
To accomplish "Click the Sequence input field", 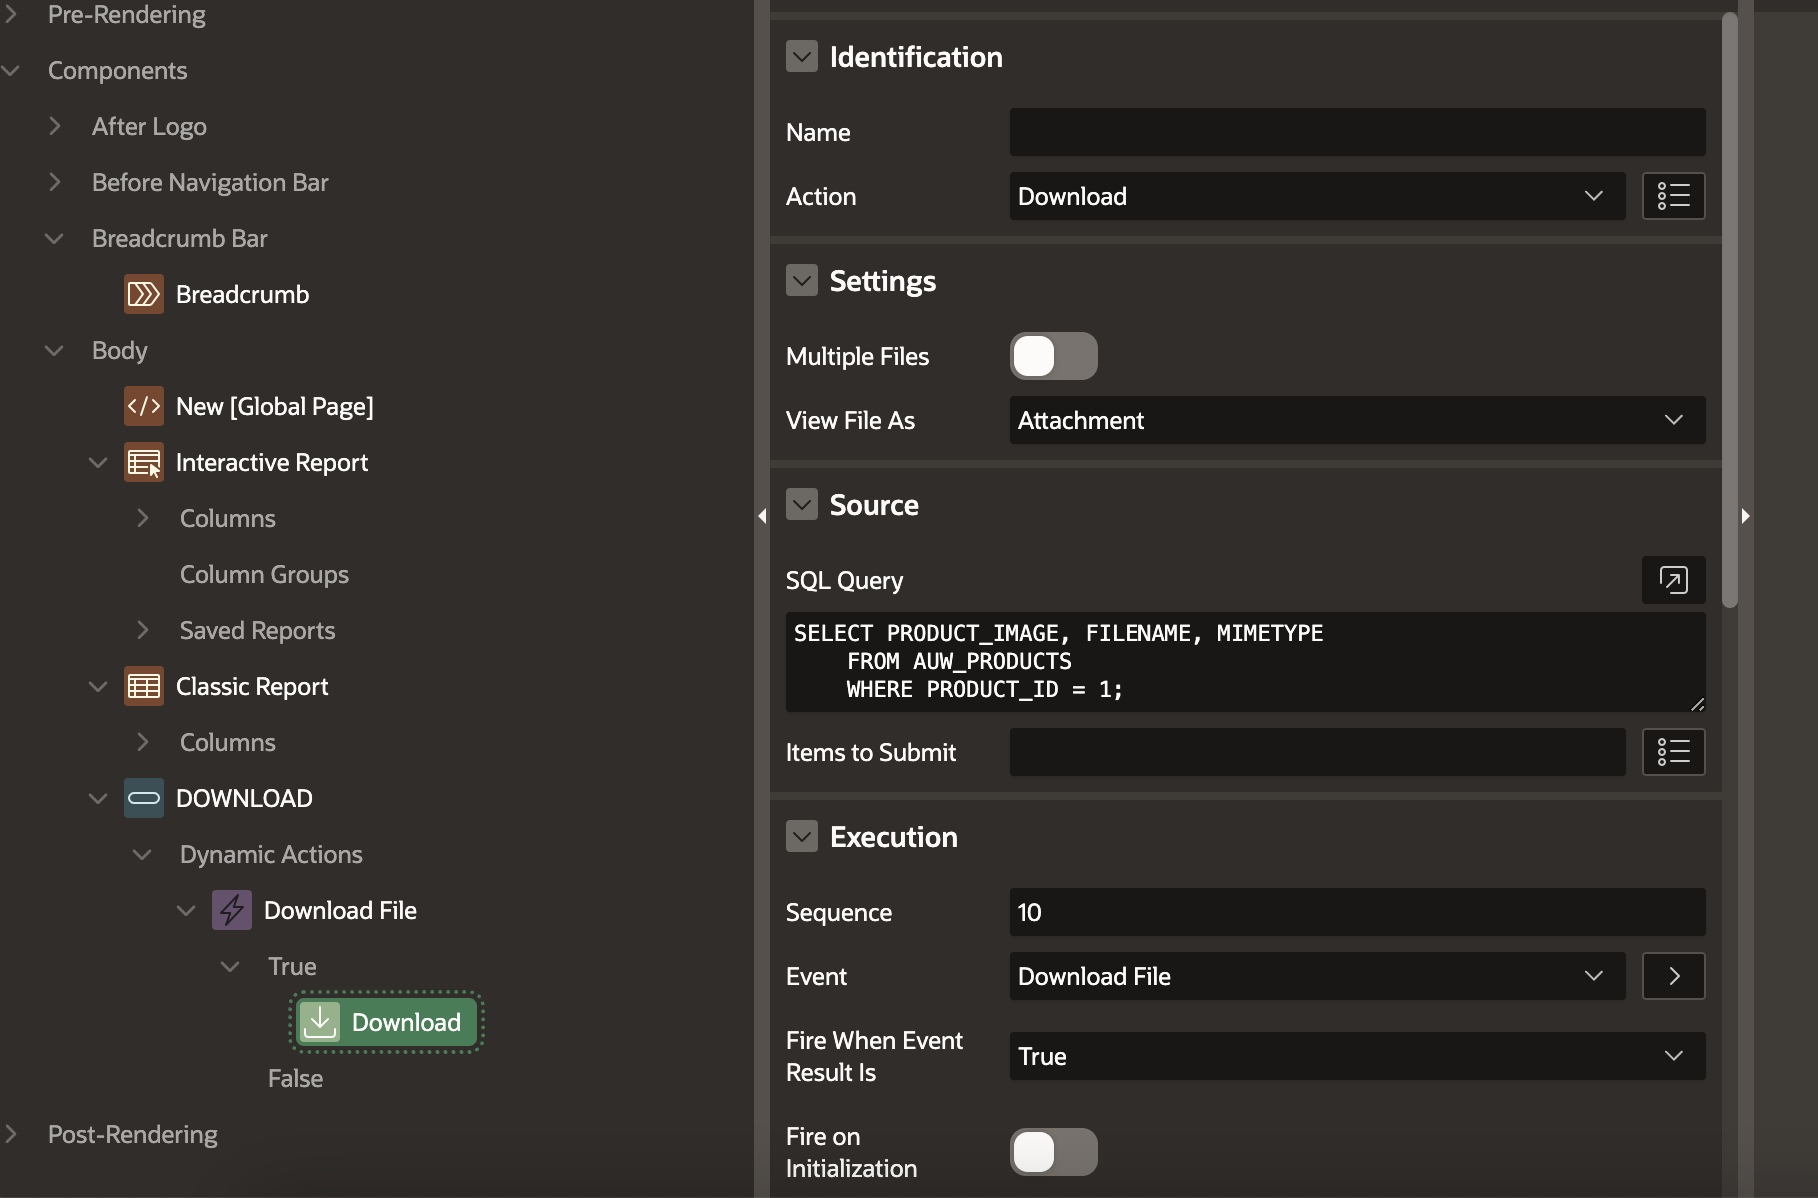I will coord(1356,912).
